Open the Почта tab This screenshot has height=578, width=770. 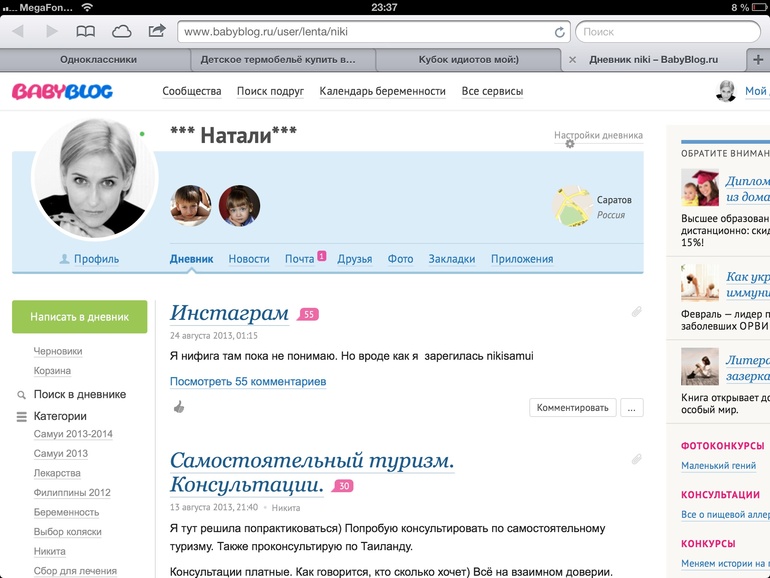click(x=300, y=259)
